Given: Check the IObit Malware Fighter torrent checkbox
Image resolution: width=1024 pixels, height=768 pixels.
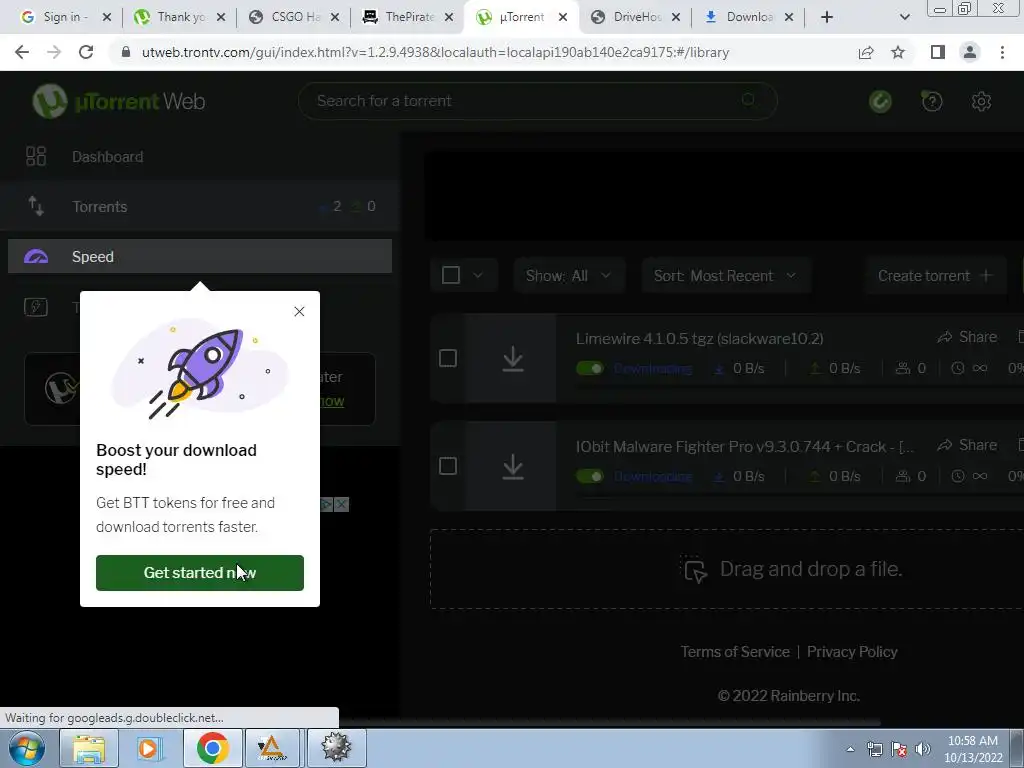Looking at the screenshot, I should pos(448,466).
